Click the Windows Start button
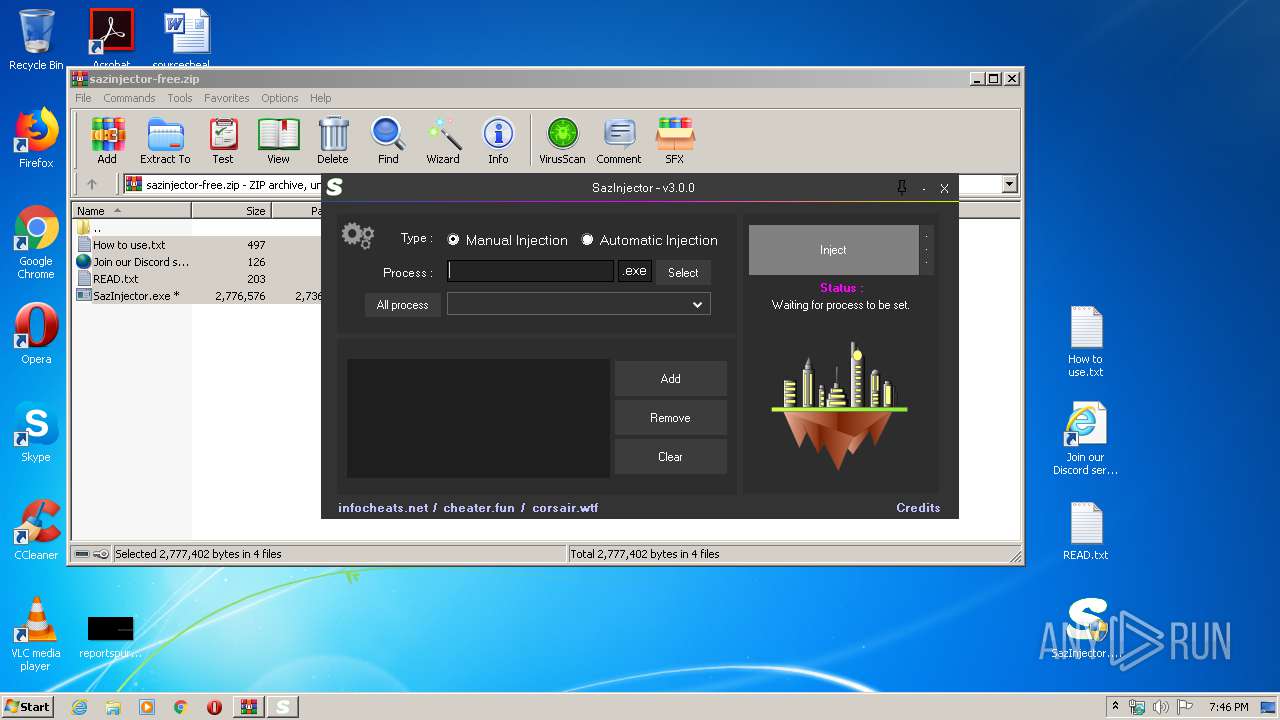This screenshot has height=720, width=1280. [x=28, y=706]
